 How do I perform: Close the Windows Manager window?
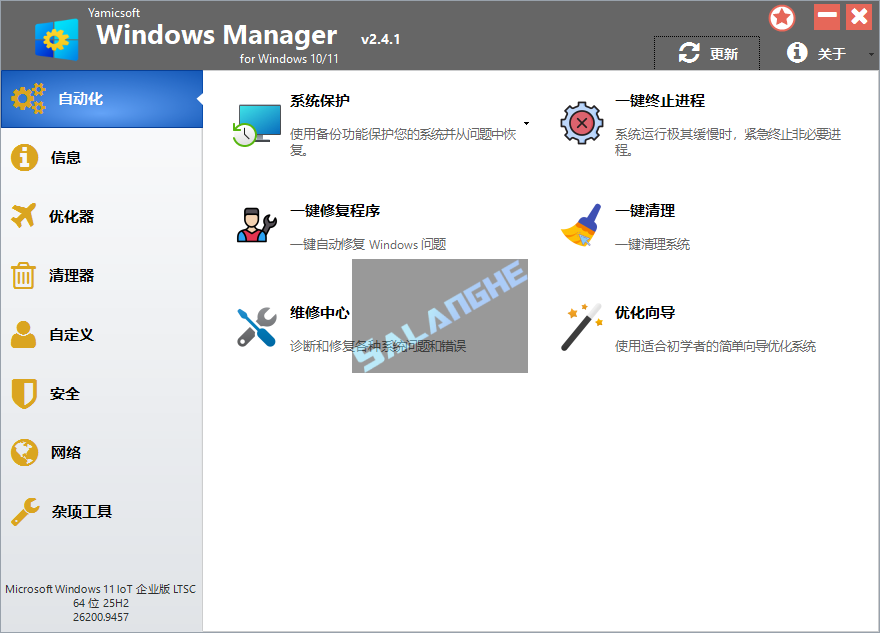[859, 17]
